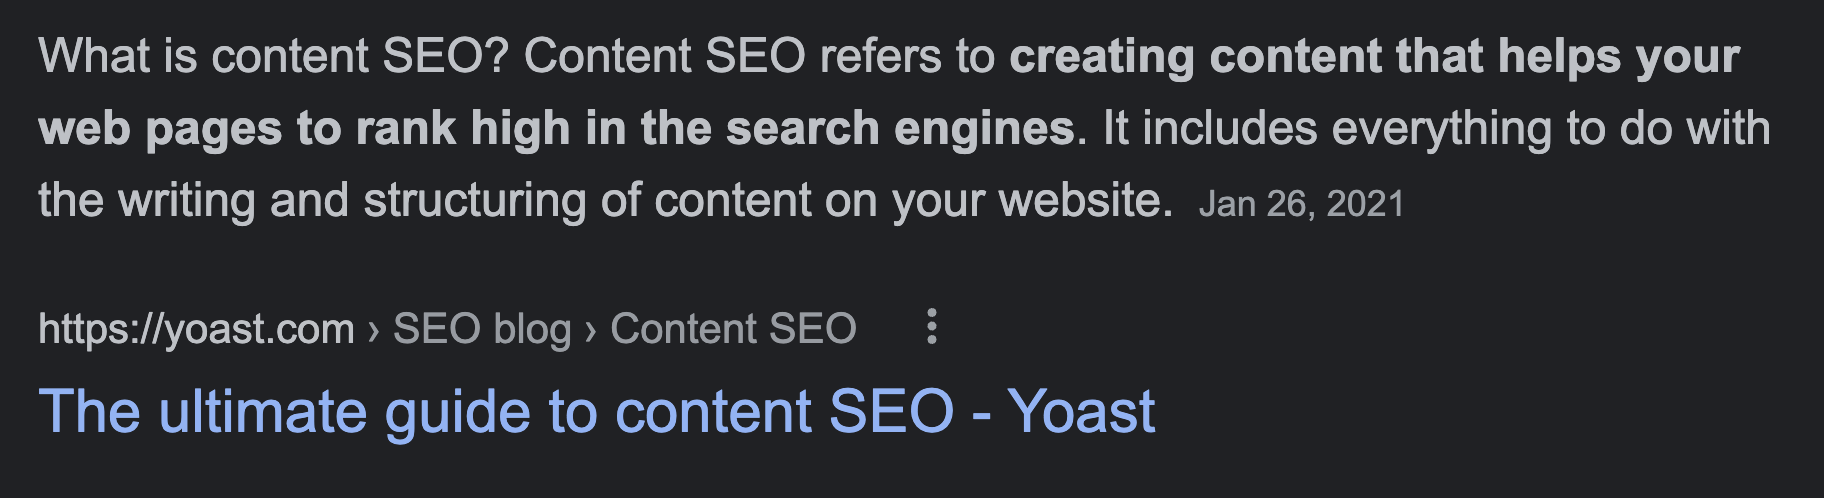Click "Content SEO refers to" in snippet

click(759, 56)
